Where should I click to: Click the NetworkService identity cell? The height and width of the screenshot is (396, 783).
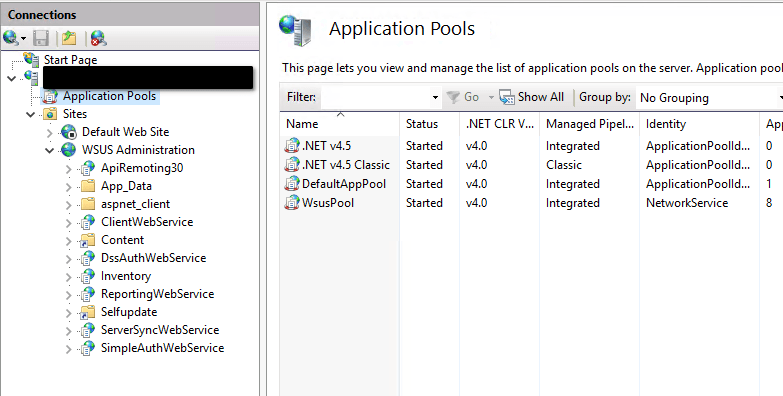pos(687,203)
